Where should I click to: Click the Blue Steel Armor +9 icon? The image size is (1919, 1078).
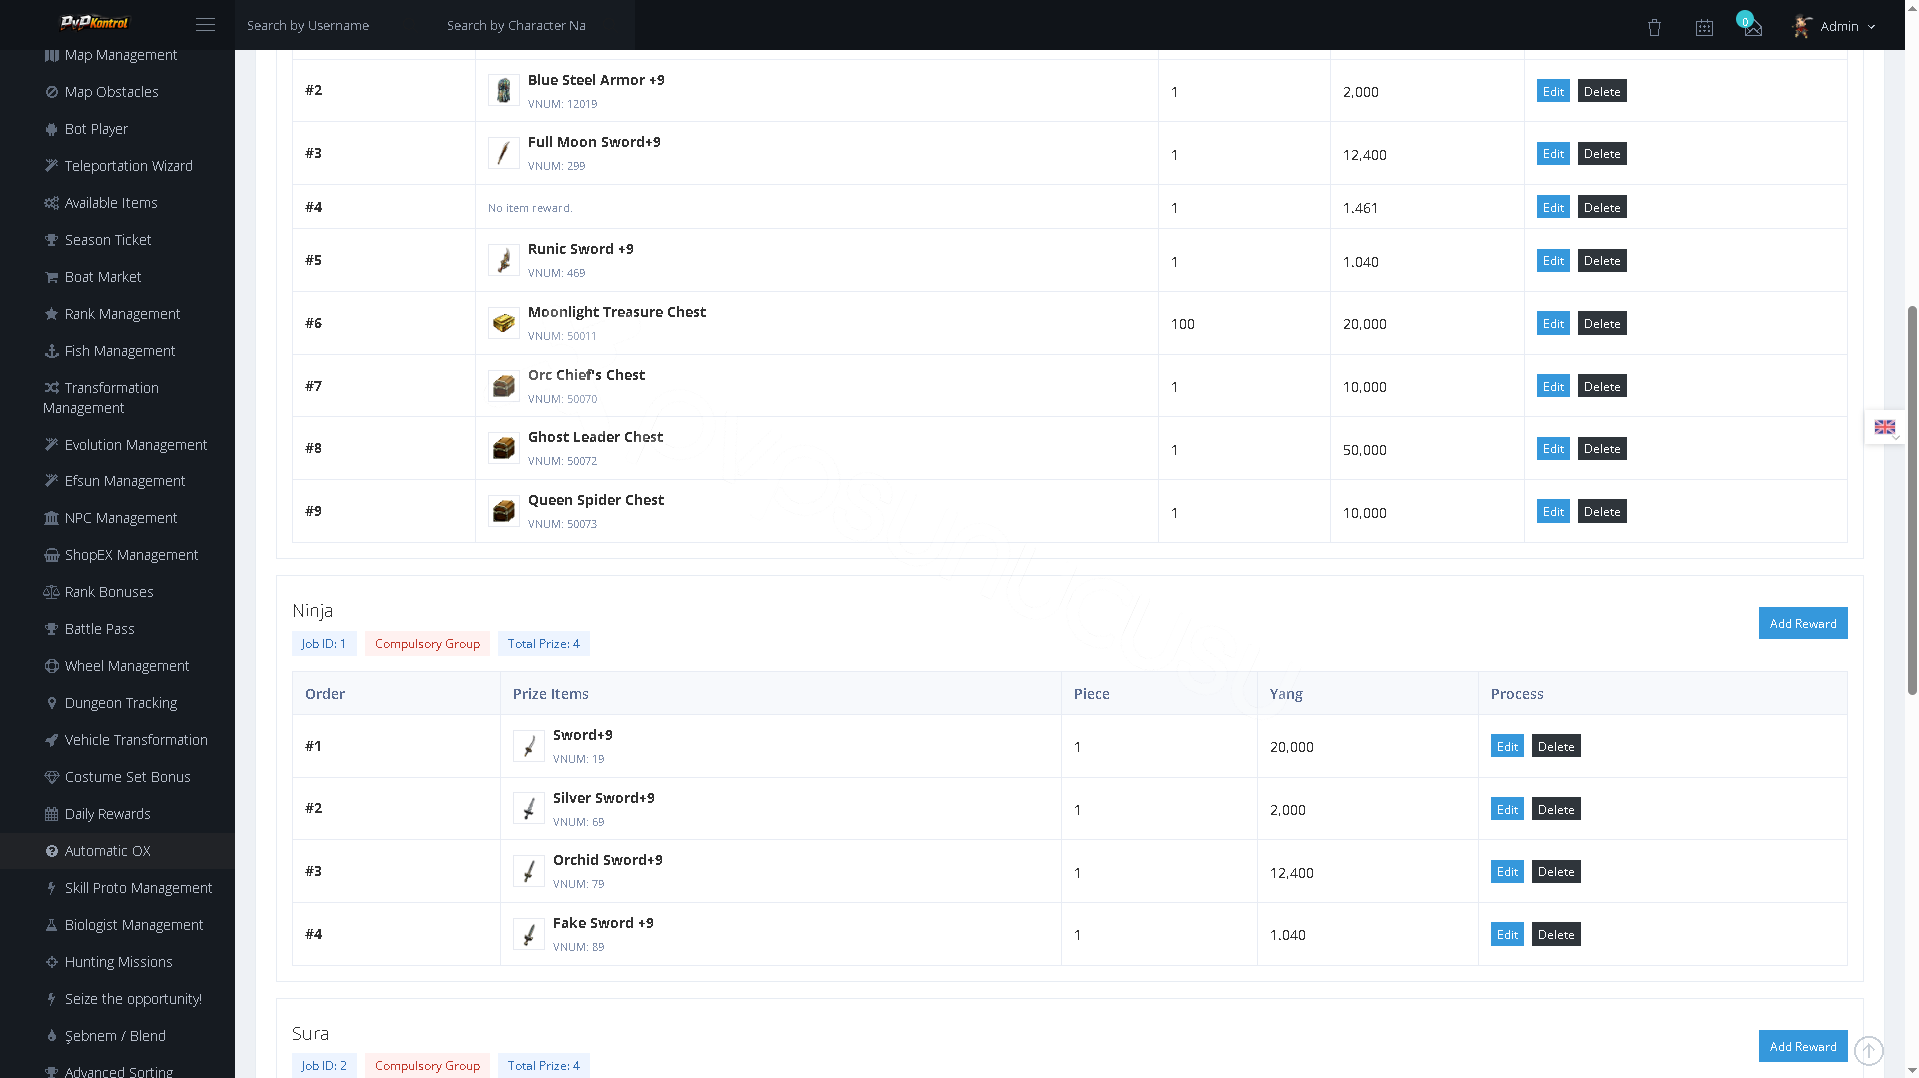click(x=503, y=90)
